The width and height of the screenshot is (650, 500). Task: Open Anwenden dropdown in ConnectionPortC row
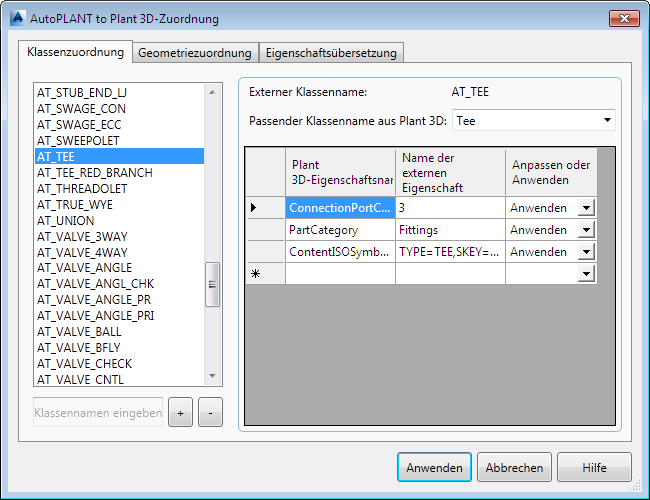587,208
